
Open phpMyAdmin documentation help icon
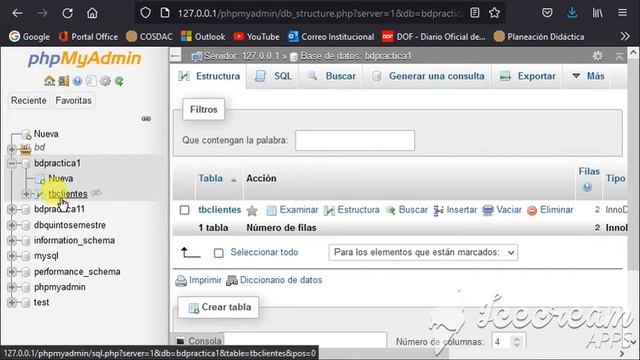[x=77, y=81]
